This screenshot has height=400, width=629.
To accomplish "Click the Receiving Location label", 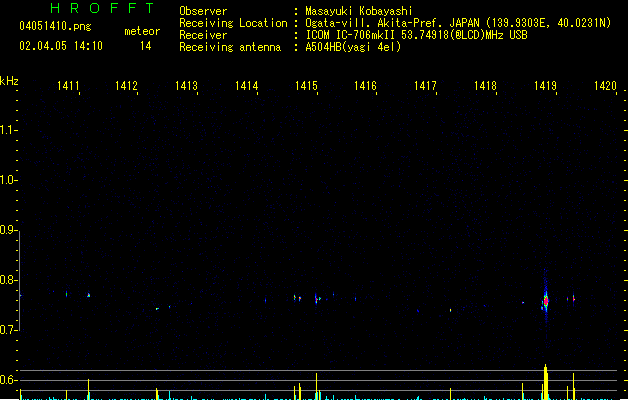I will coord(233,23).
